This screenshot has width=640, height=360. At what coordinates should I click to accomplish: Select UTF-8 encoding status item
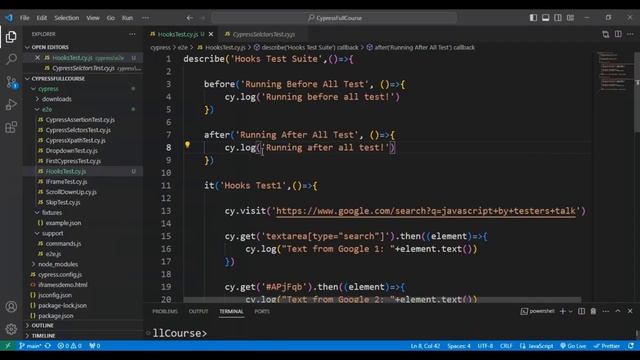click(485, 346)
